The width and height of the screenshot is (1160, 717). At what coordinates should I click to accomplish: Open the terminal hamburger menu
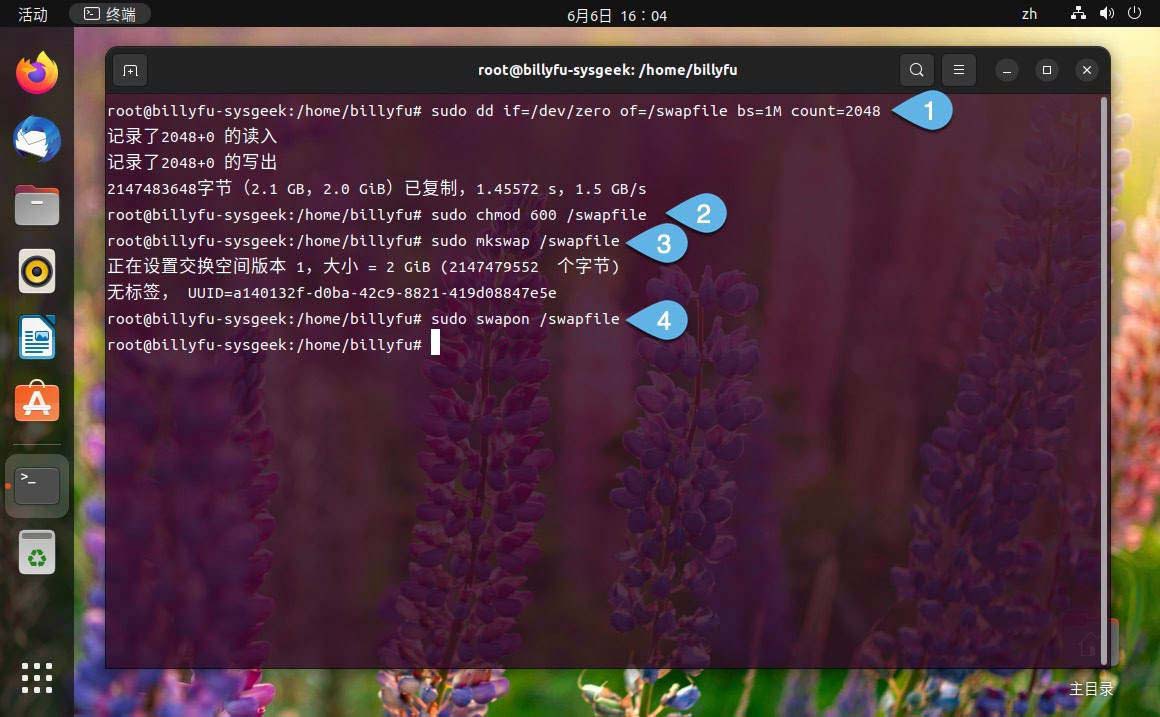pos(958,70)
